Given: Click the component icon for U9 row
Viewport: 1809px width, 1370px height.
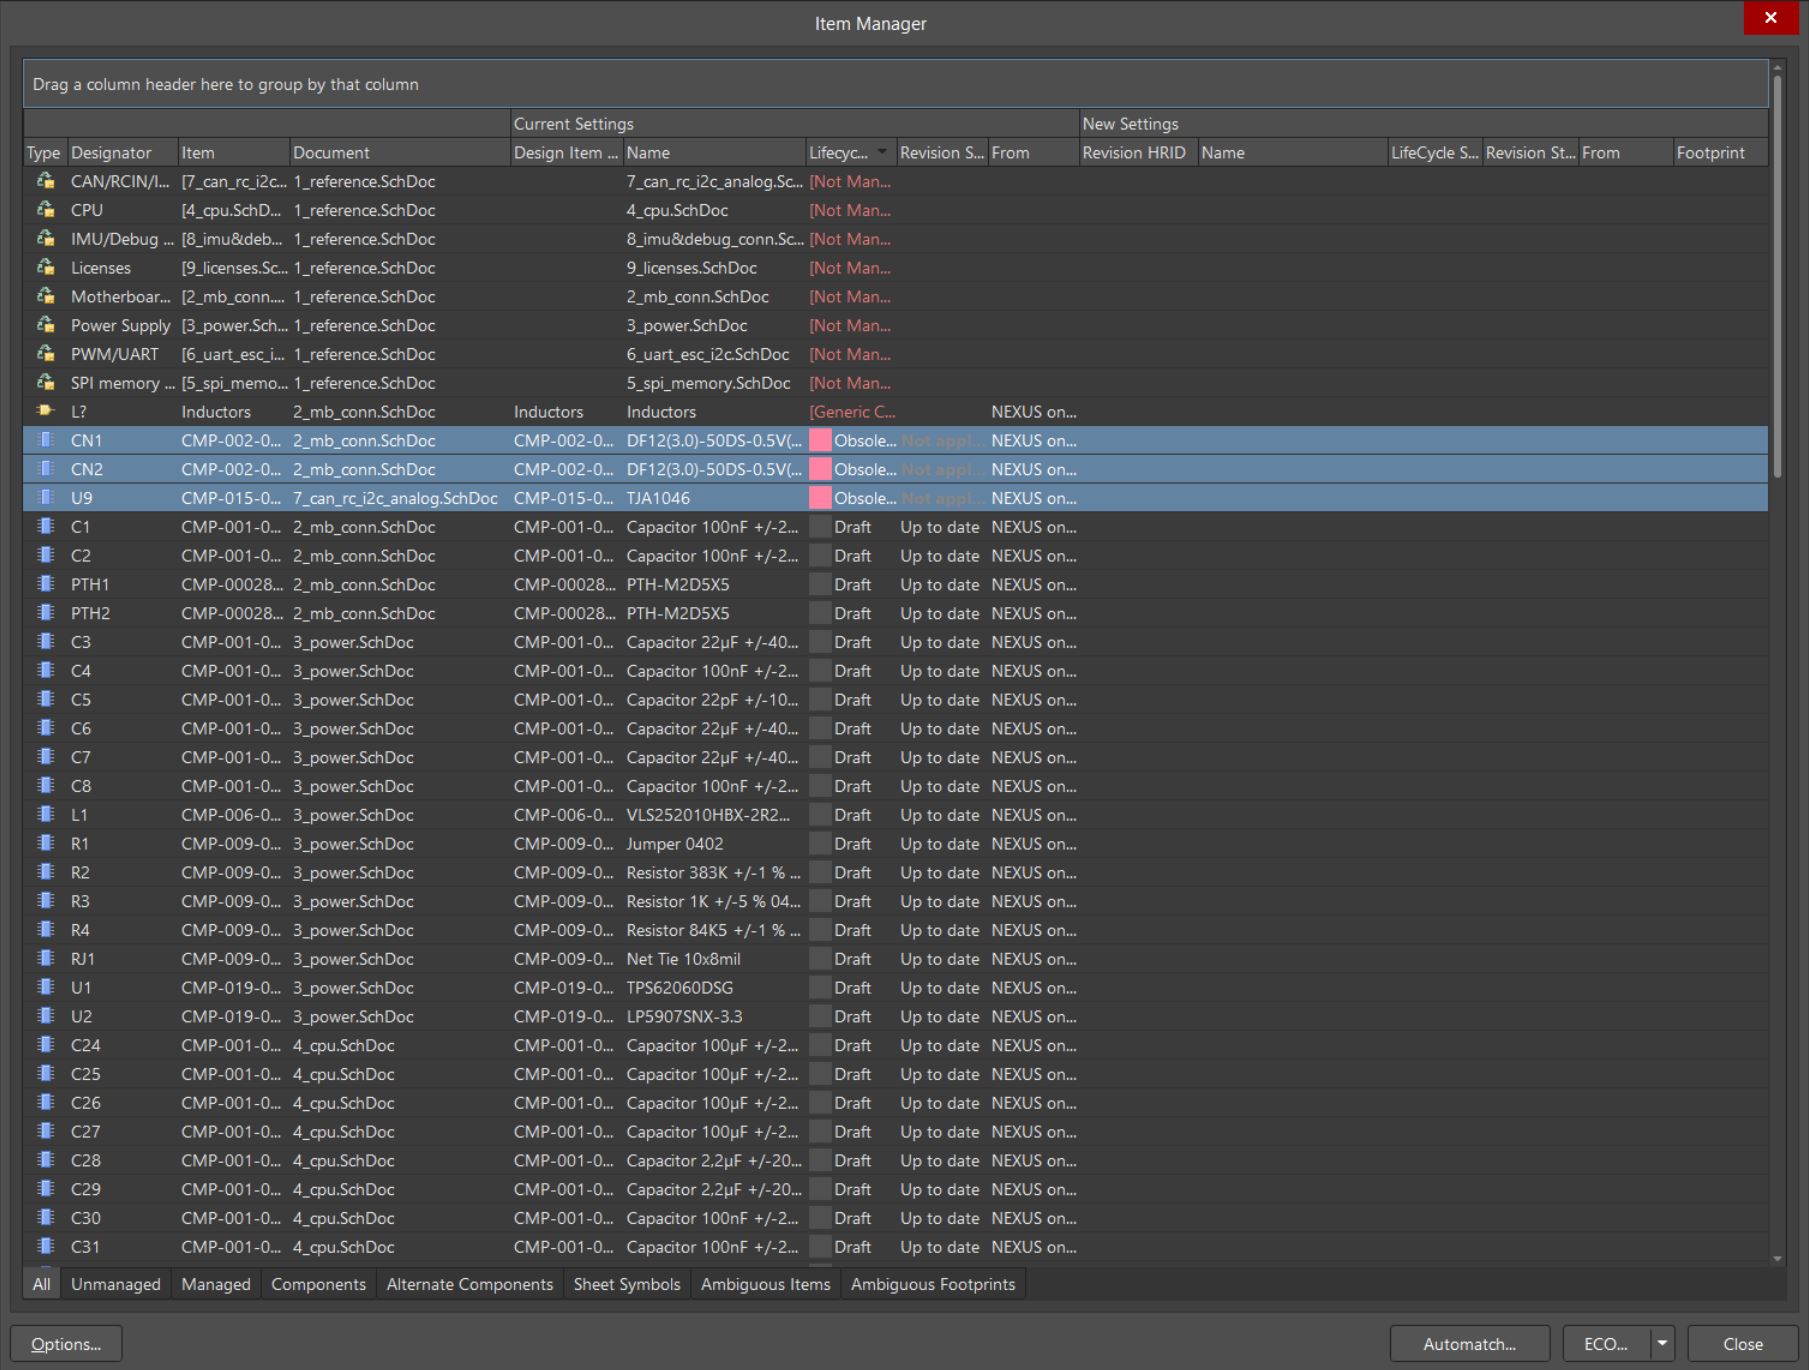Looking at the screenshot, I should pos(45,498).
